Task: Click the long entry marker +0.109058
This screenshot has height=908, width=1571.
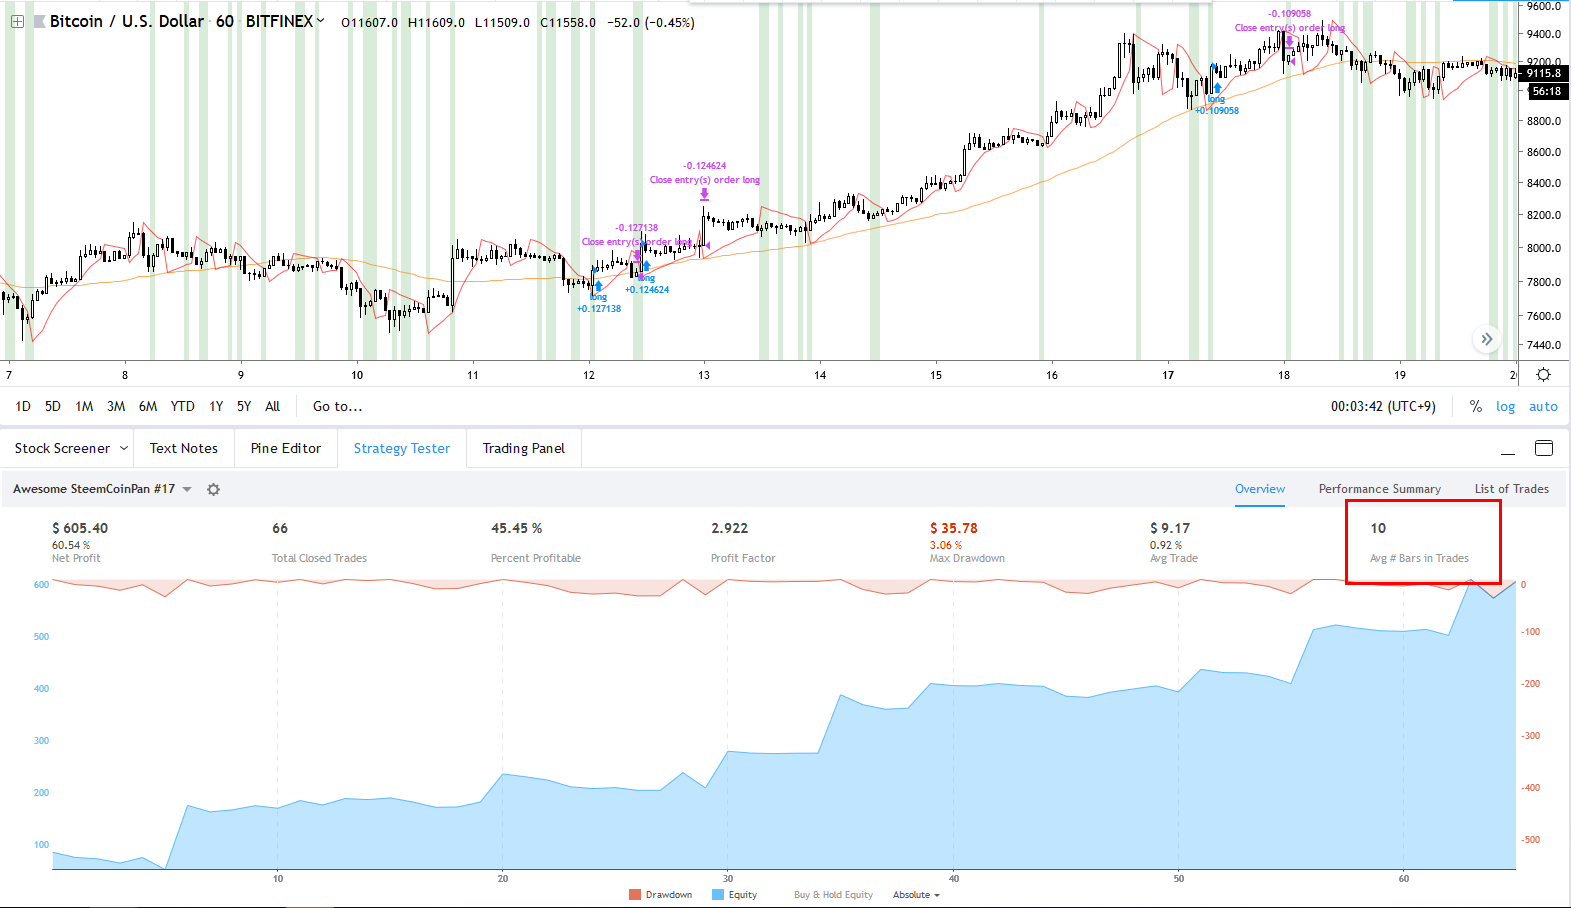Action: pos(1217,88)
